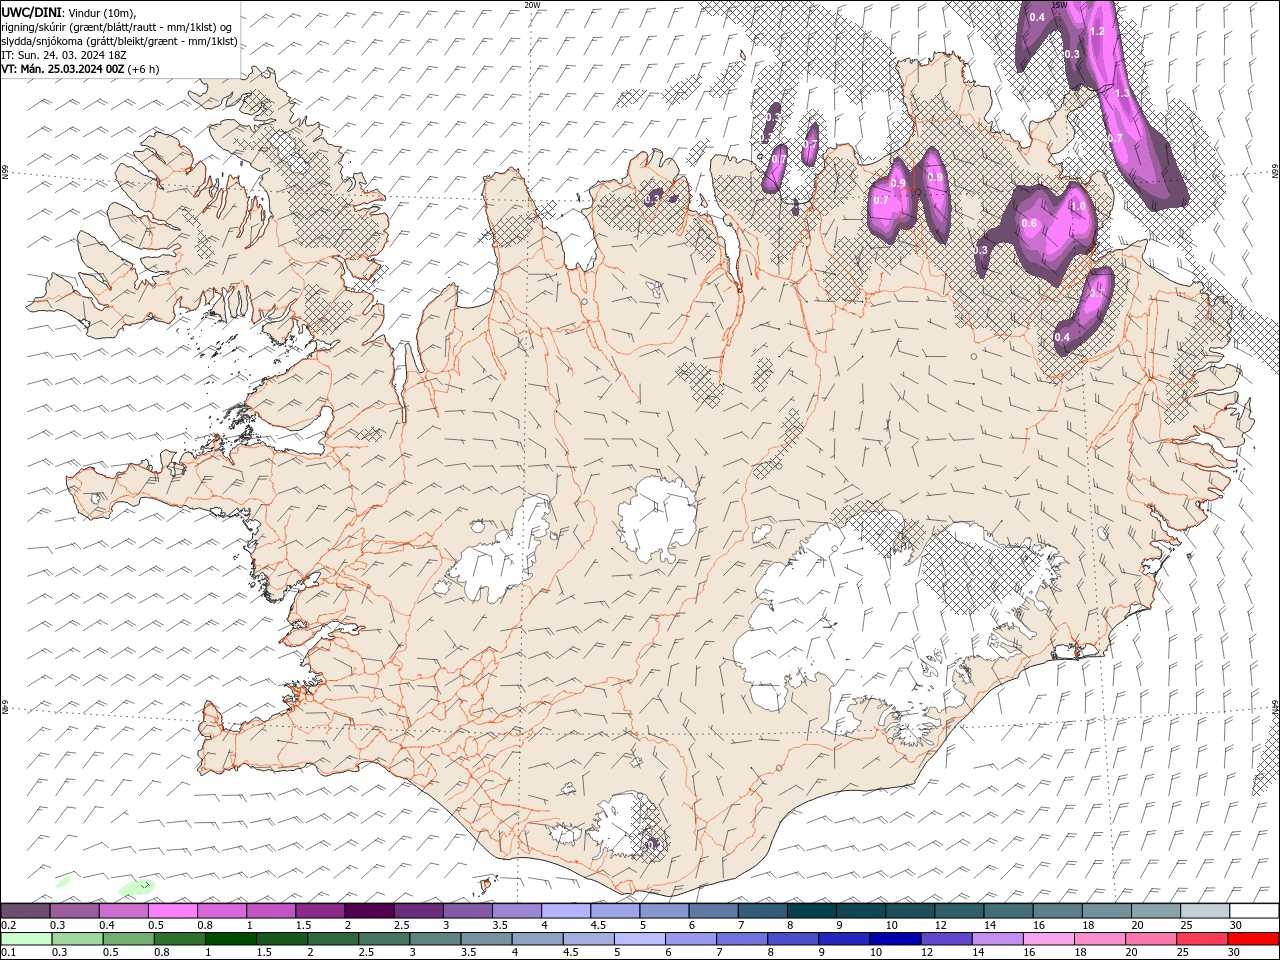
Task: Choose the white 30+ snow legend swatch
Action: click(1254, 911)
